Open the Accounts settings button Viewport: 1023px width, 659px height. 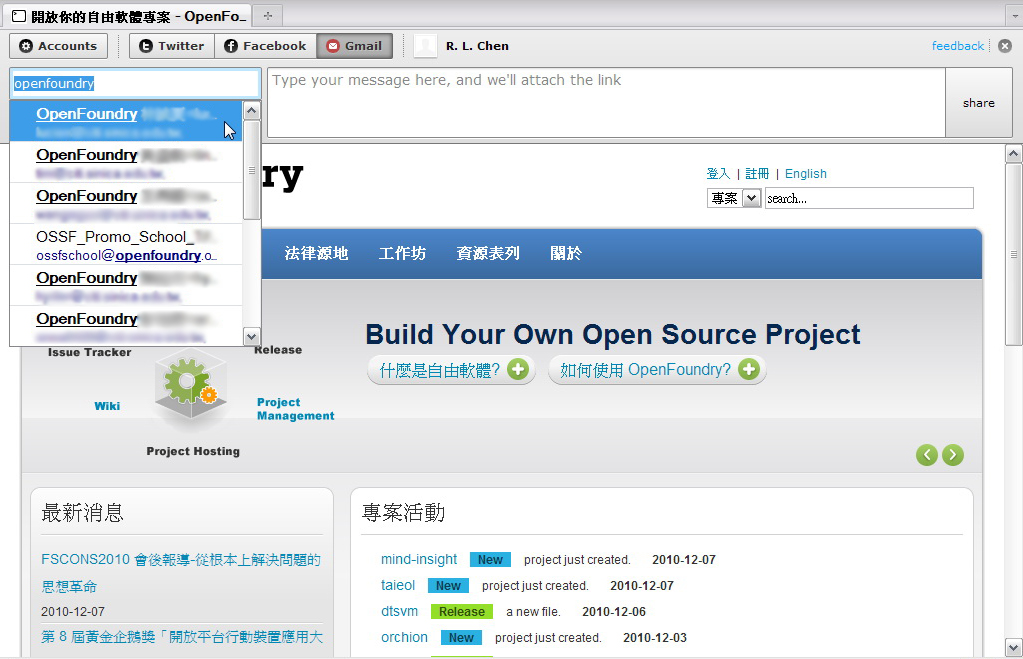(58, 46)
